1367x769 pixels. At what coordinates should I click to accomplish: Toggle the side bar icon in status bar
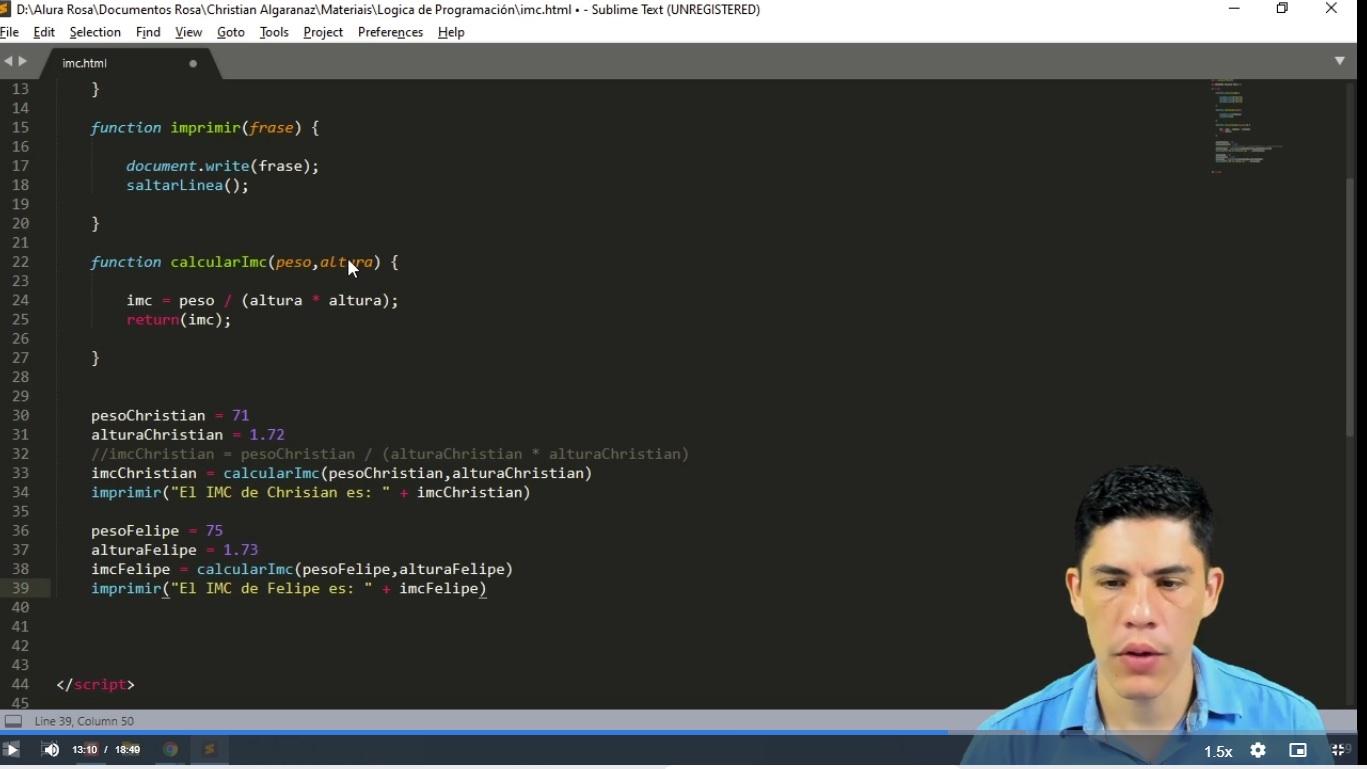pos(13,721)
